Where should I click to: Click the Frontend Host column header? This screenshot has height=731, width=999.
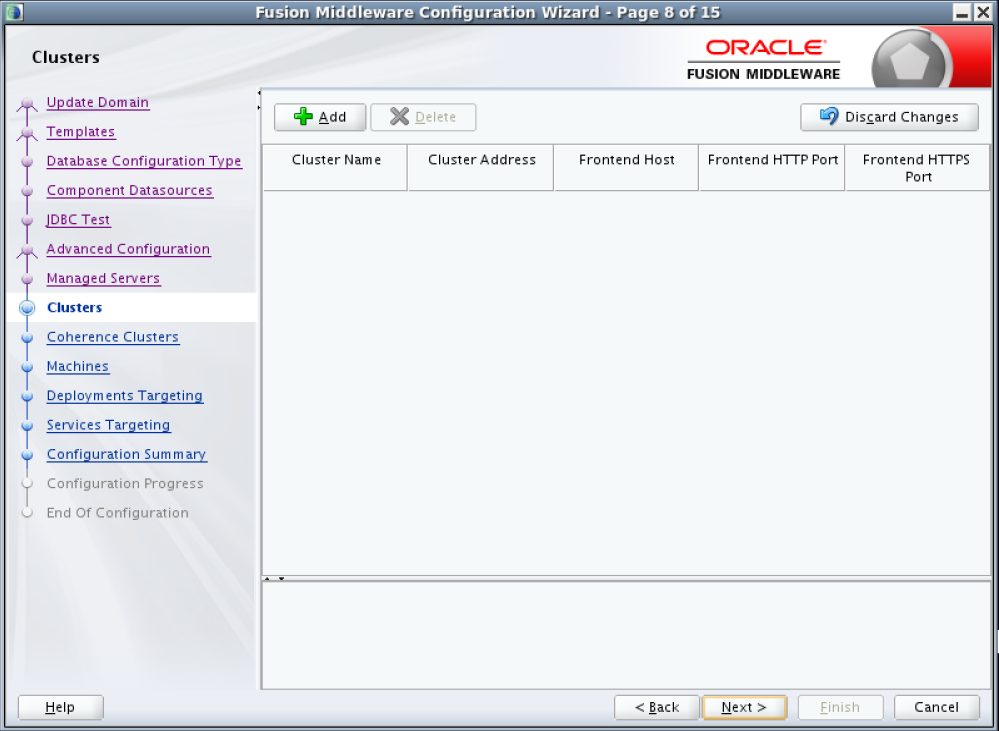(626, 168)
